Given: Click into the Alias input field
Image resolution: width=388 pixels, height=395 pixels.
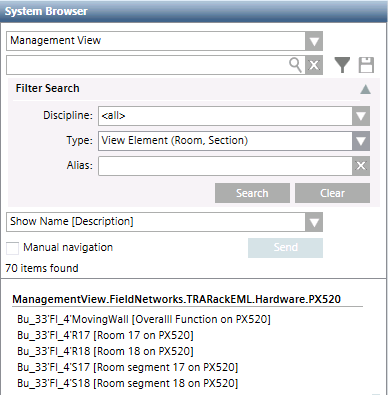Looking at the screenshot, I should pos(225,166).
